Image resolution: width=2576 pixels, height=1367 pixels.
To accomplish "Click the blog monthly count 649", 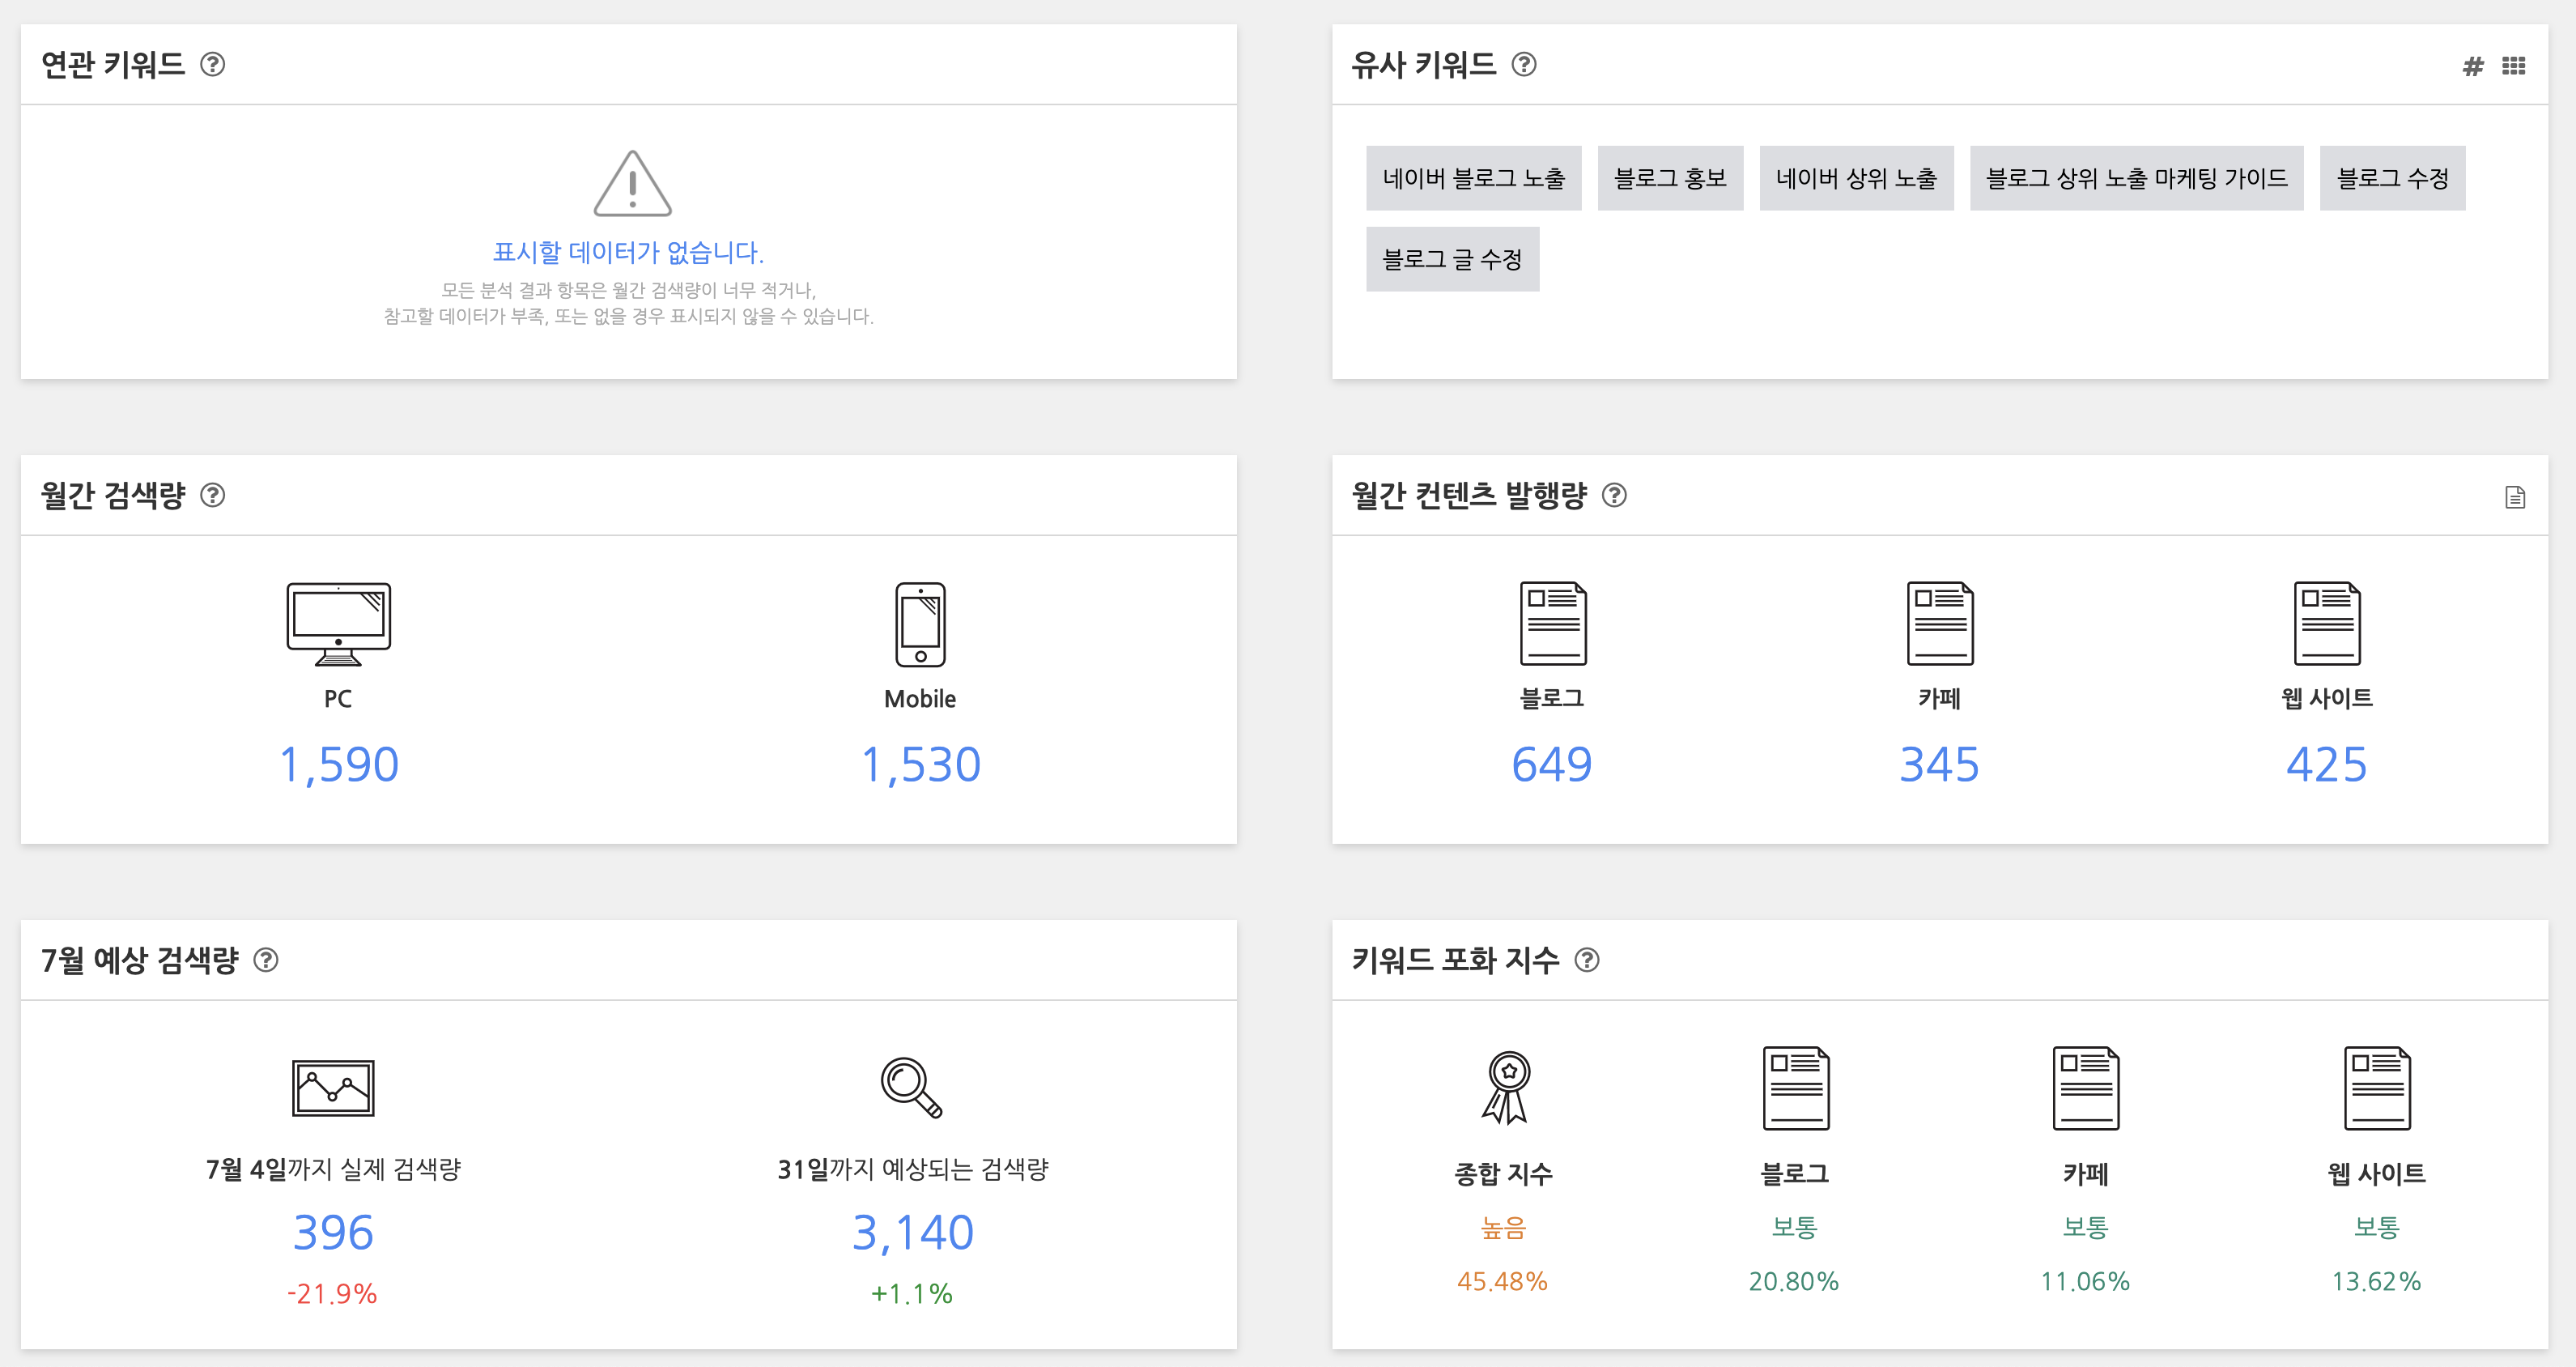I will [1551, 765].
